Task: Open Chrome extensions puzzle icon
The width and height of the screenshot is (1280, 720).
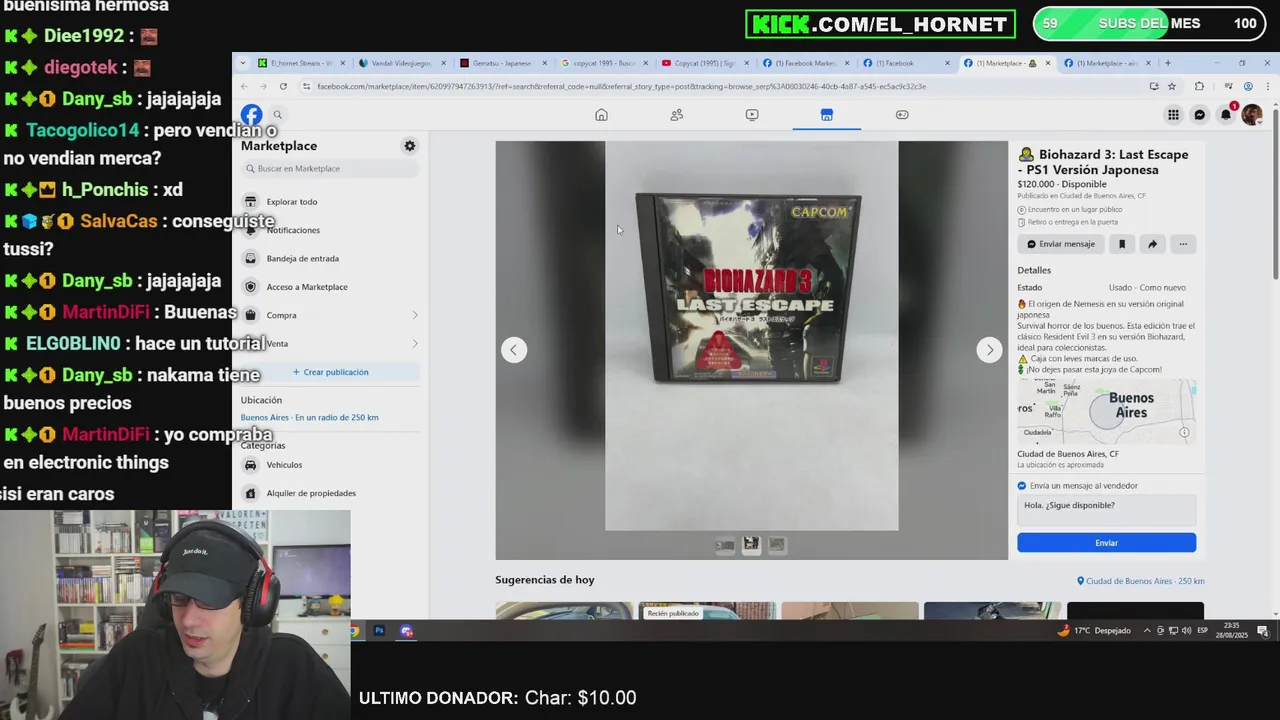Action: coord(1199,86)
